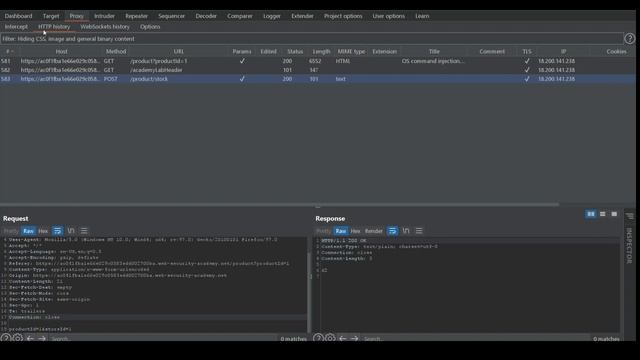640x360 pixels.
Task: Open Request panel hamburger menu
Action: point(84,231)
